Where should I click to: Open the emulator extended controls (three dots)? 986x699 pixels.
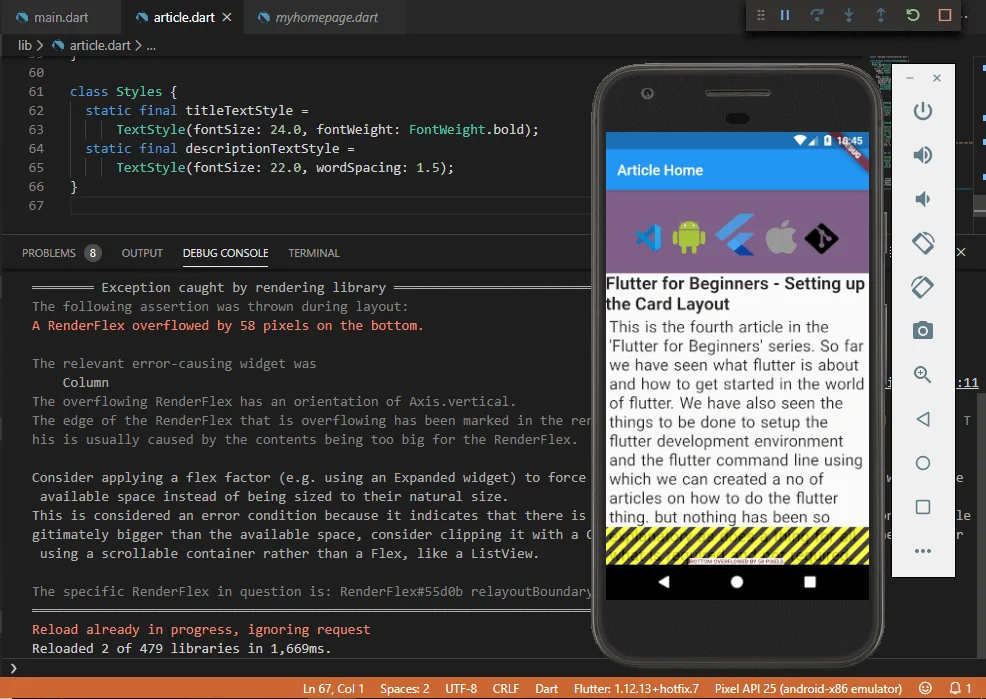tap(923, 551)
